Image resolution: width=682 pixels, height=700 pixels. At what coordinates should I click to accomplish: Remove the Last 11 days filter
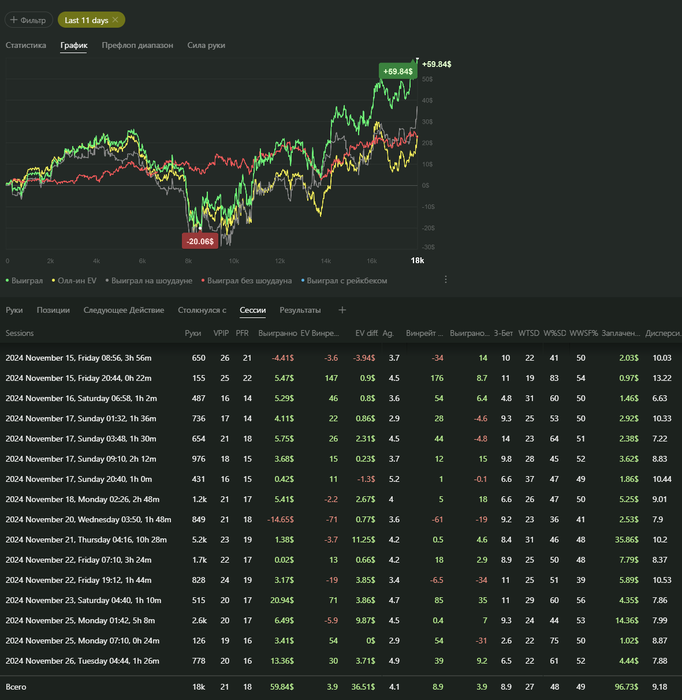[115, 20]
